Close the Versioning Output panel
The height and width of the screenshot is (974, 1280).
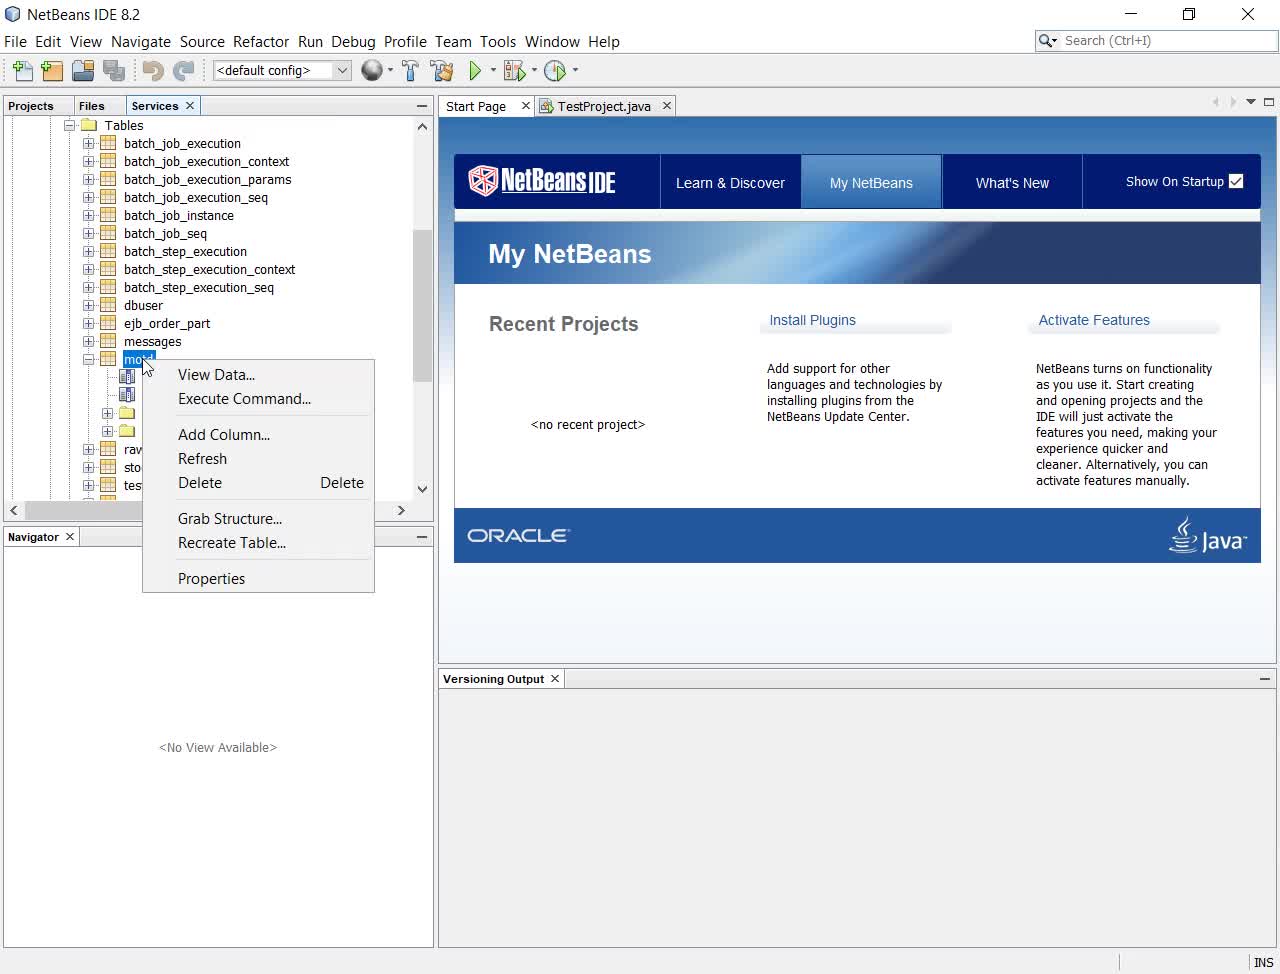click(x=555, y=678)
